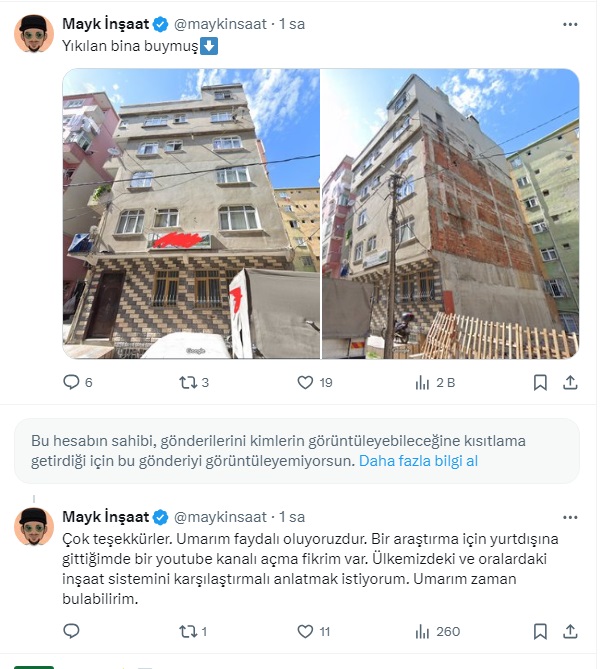View analytics of the 2 B views tweet

point(435,383)
